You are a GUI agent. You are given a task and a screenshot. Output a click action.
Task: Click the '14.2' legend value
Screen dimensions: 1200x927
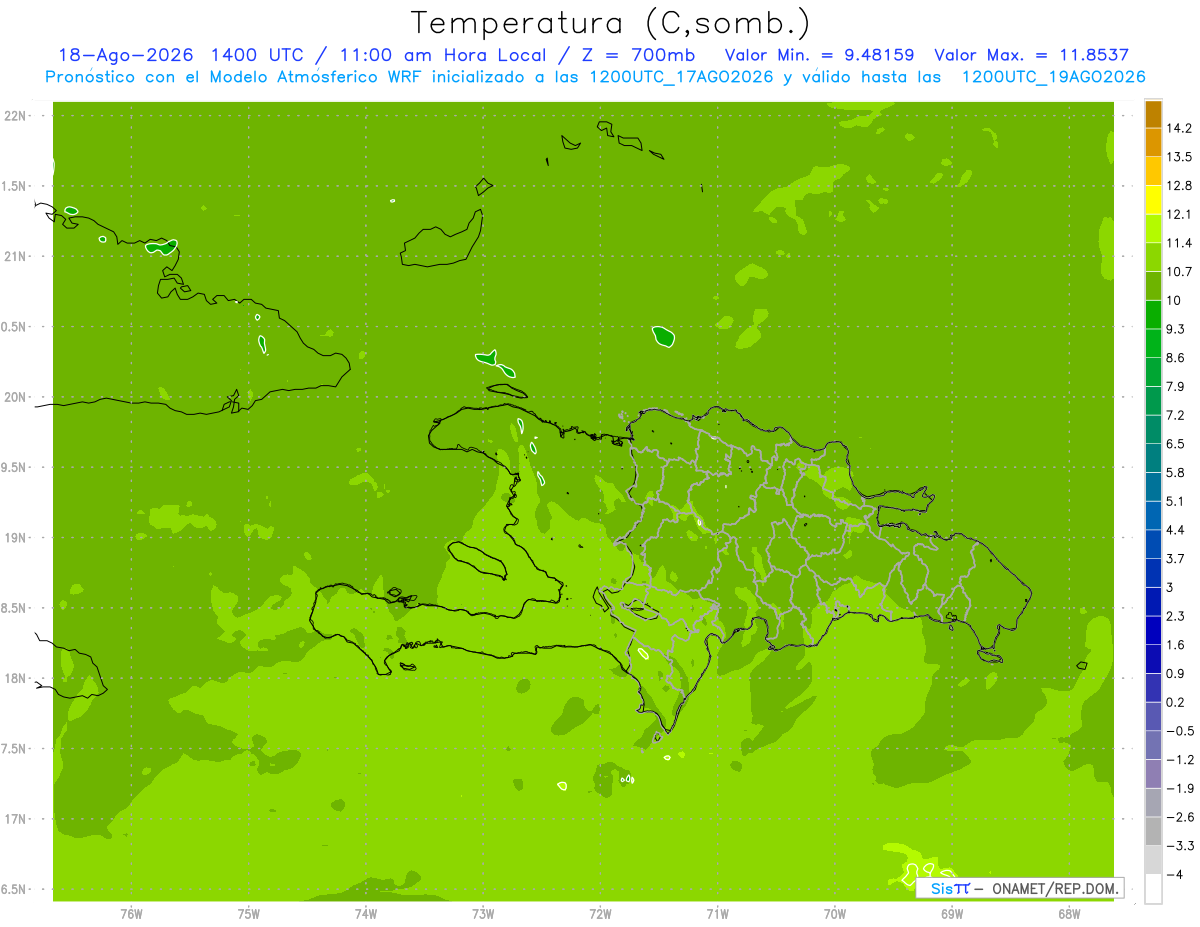(1179, 128)
